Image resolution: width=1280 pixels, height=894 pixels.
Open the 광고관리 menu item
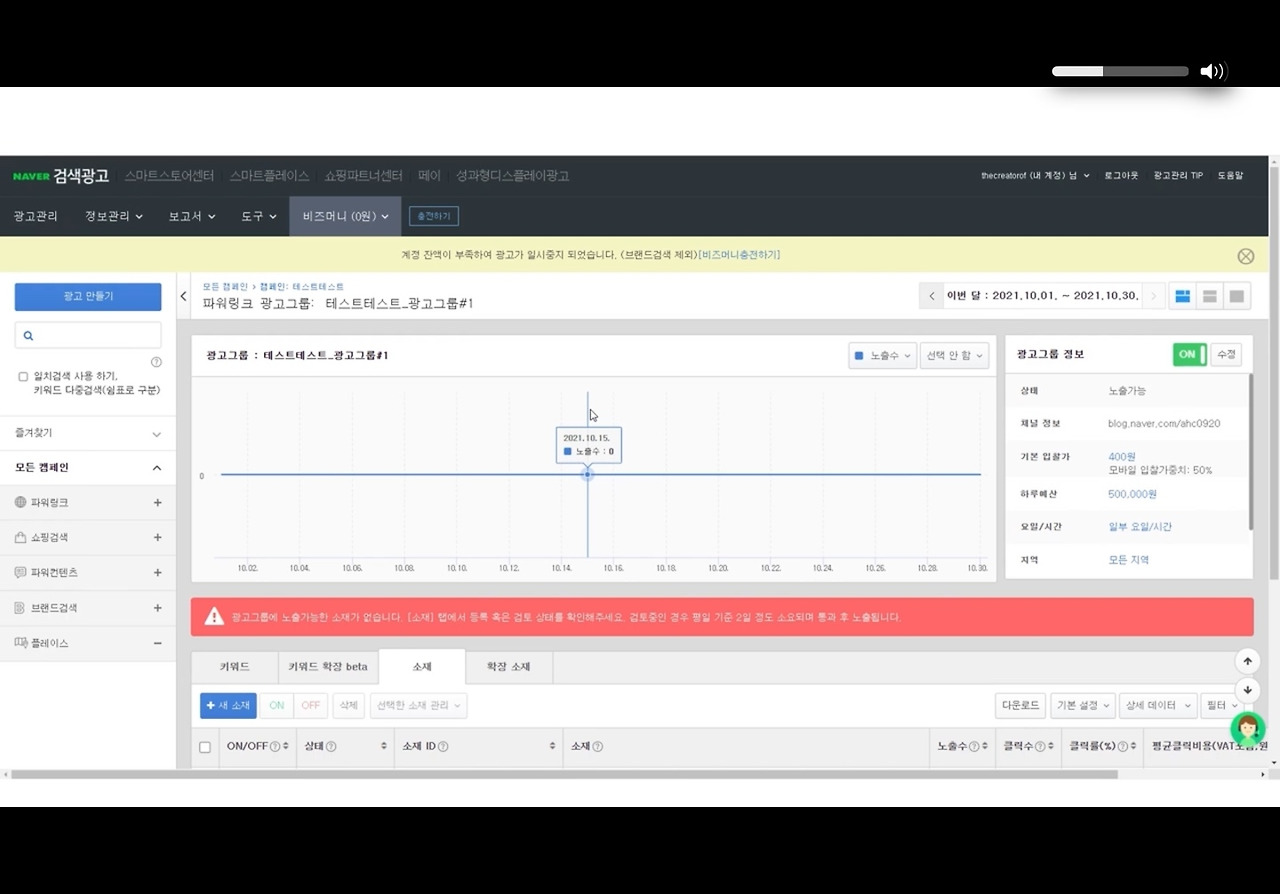click(x=35, y=216)
